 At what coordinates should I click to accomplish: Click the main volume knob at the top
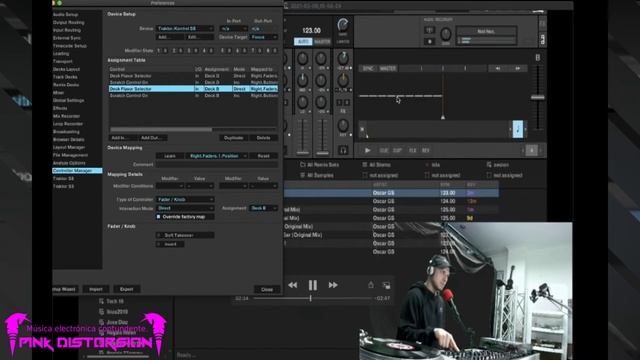pyautogui.click(x=343, y=25)
